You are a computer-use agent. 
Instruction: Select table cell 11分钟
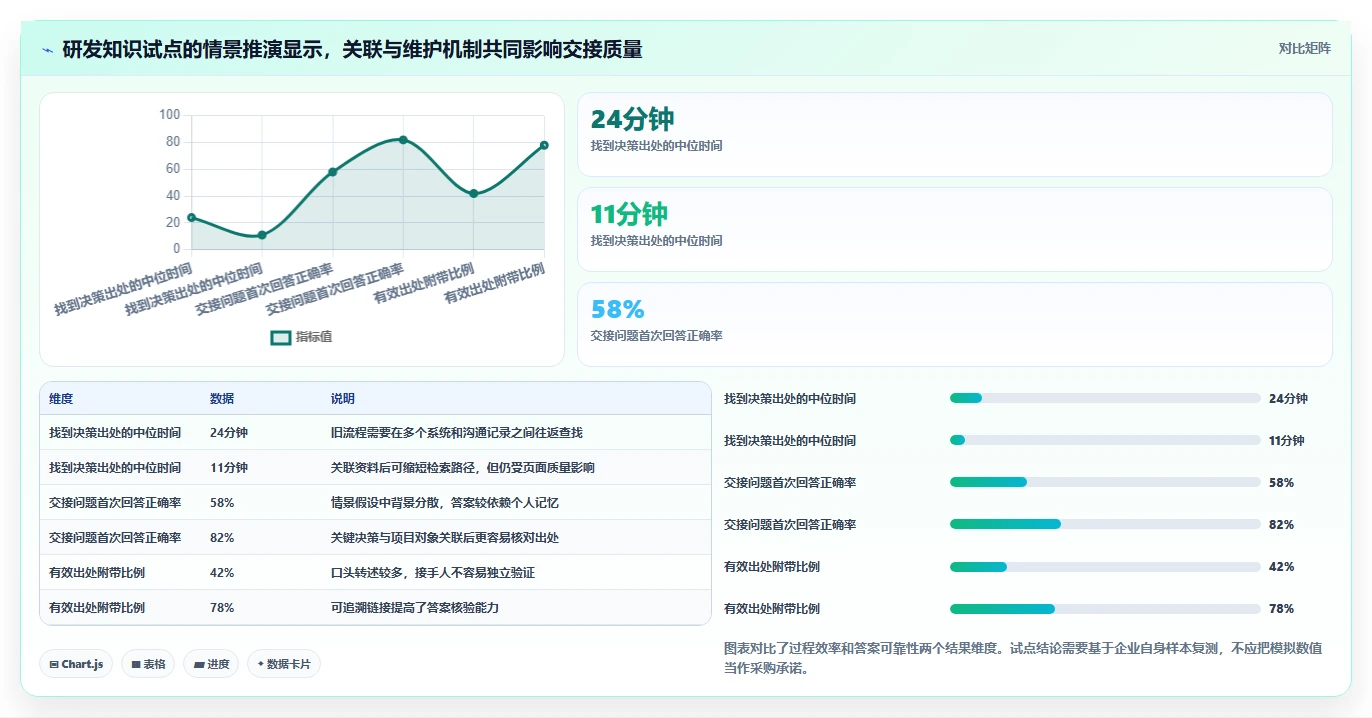tap(229, 468)
